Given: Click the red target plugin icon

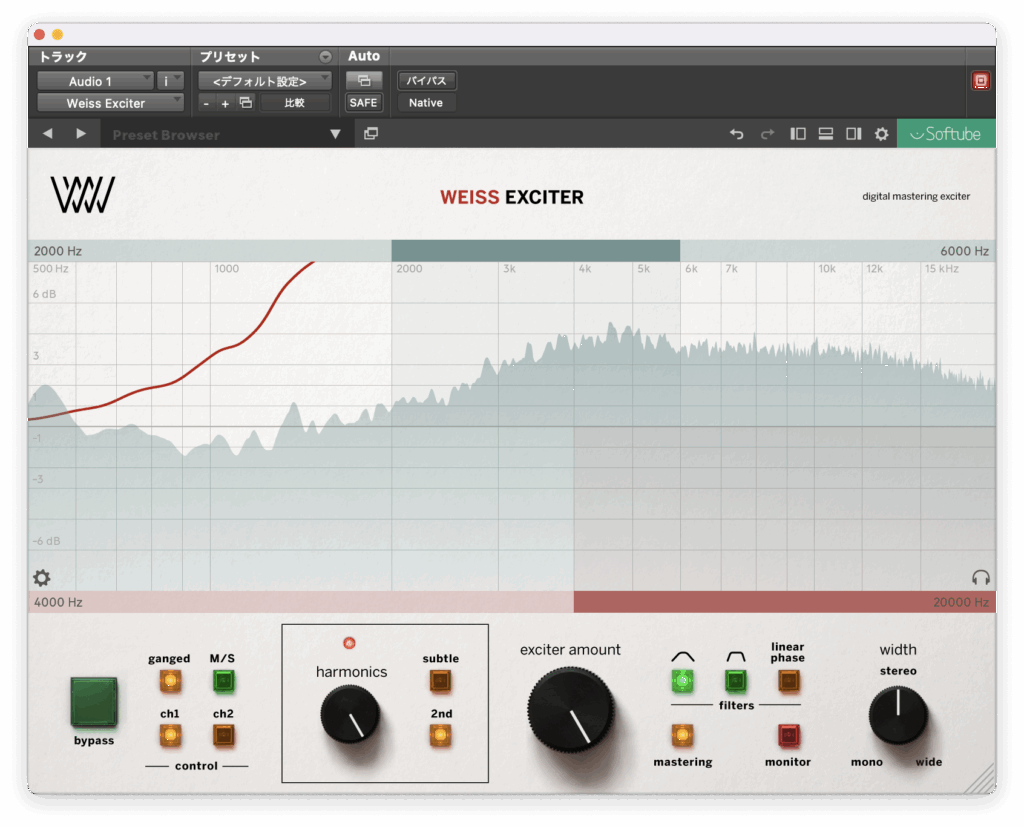Looking at the screenshot, I should click(x=980, y=81).
